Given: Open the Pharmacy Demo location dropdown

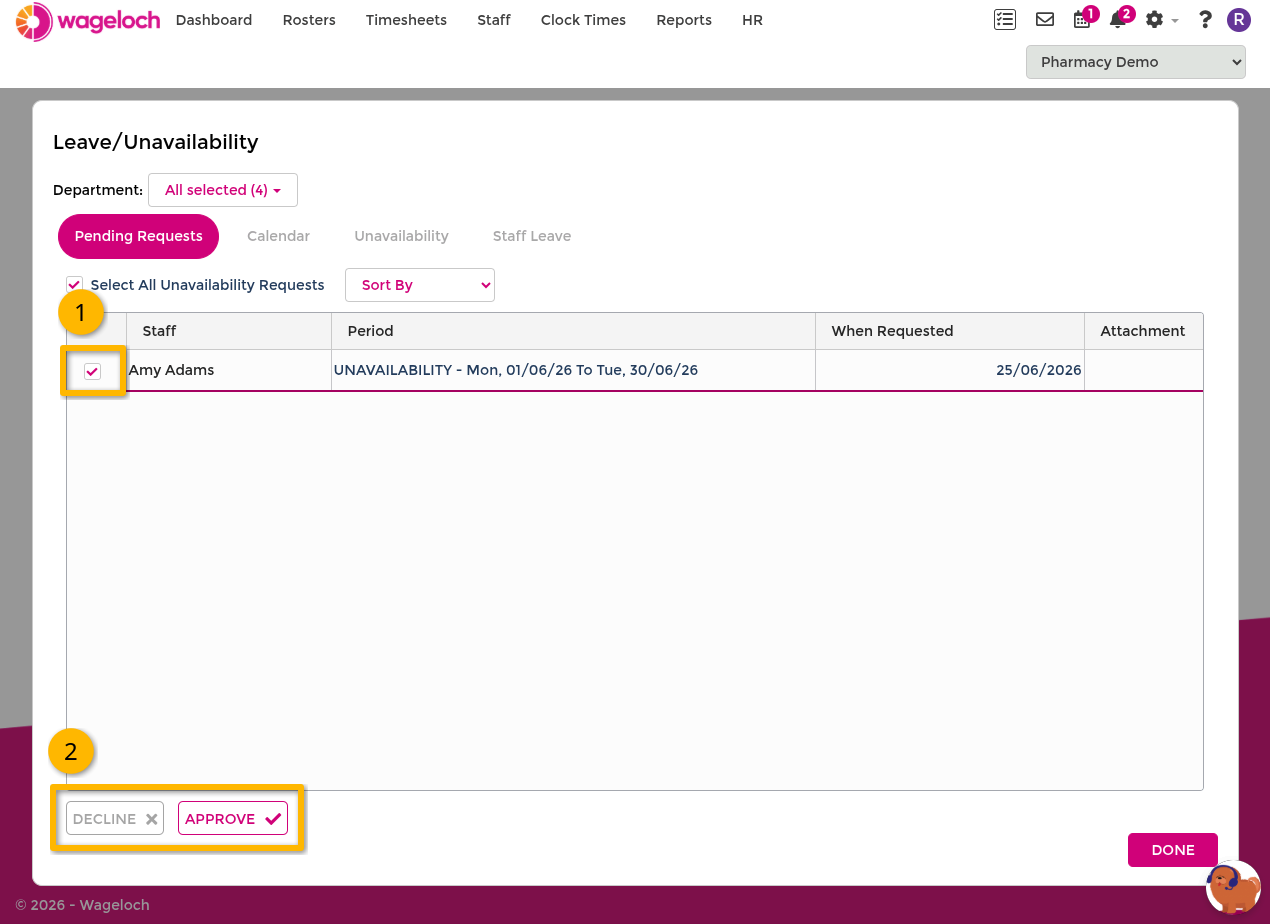Looking at the screenshot, I should 1136,62.
